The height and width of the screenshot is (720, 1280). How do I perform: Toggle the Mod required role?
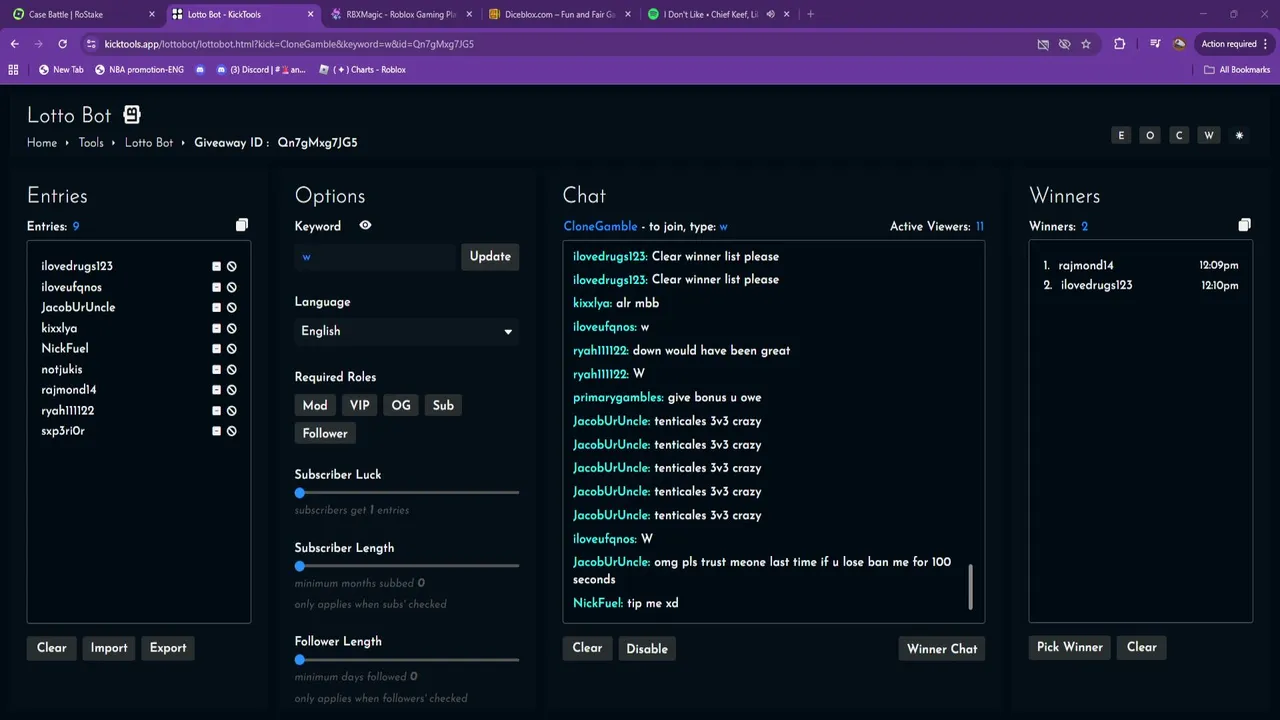[315, 405]
